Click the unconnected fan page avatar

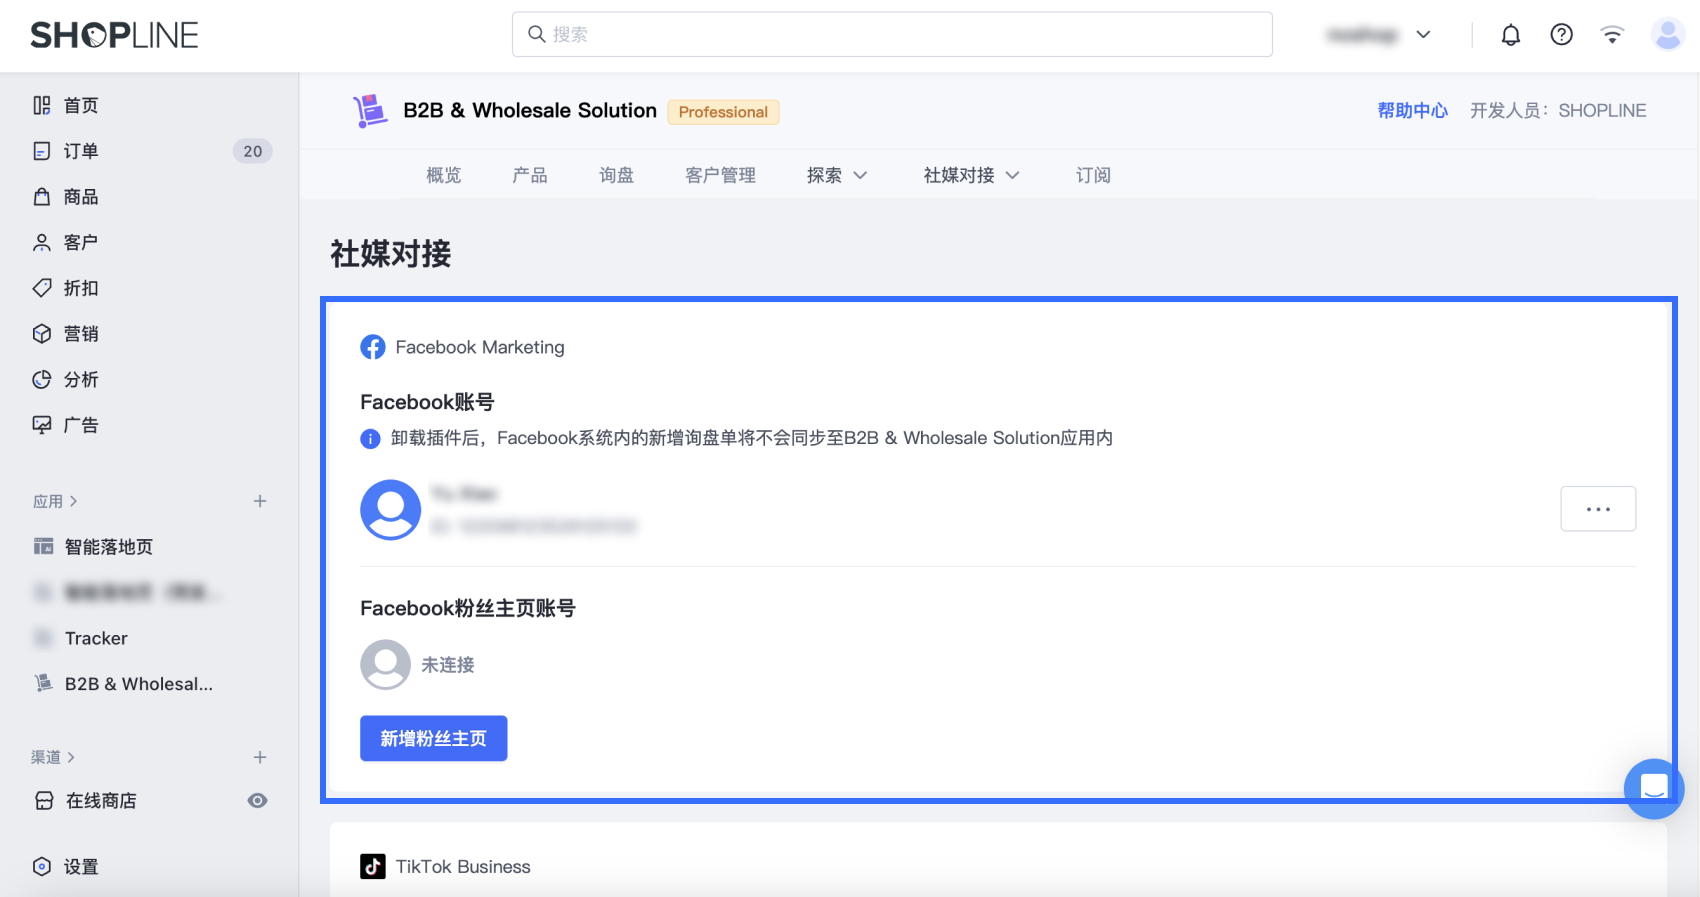pyautogui.click(x=385, y=665)
